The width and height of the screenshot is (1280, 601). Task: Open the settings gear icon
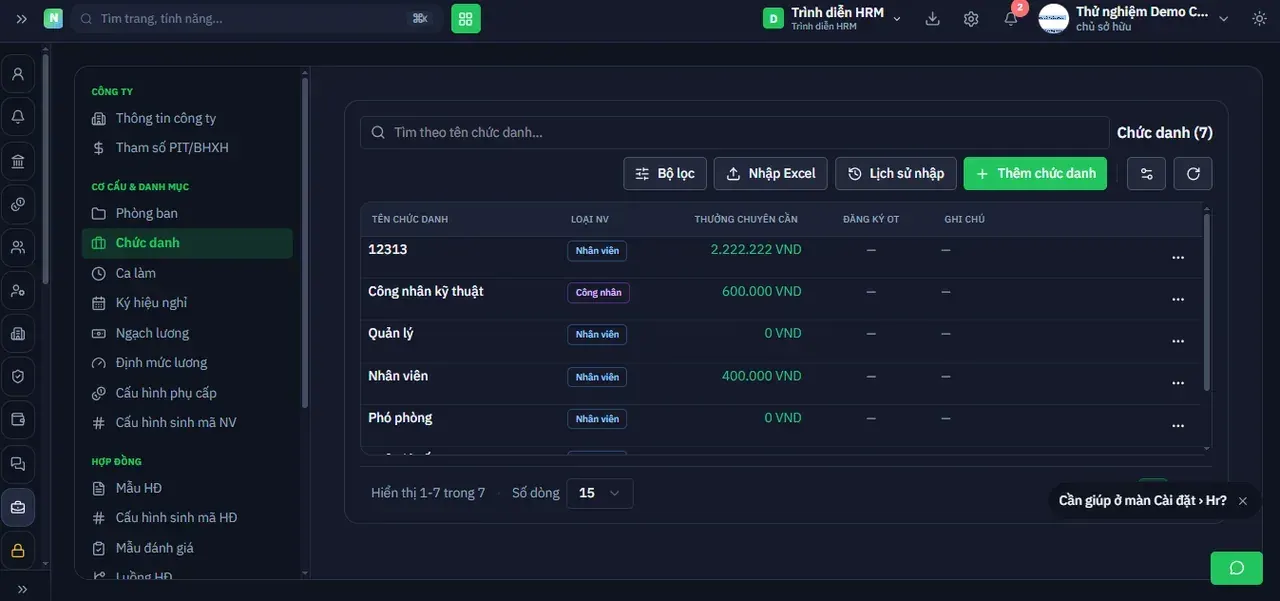(971, 19)
